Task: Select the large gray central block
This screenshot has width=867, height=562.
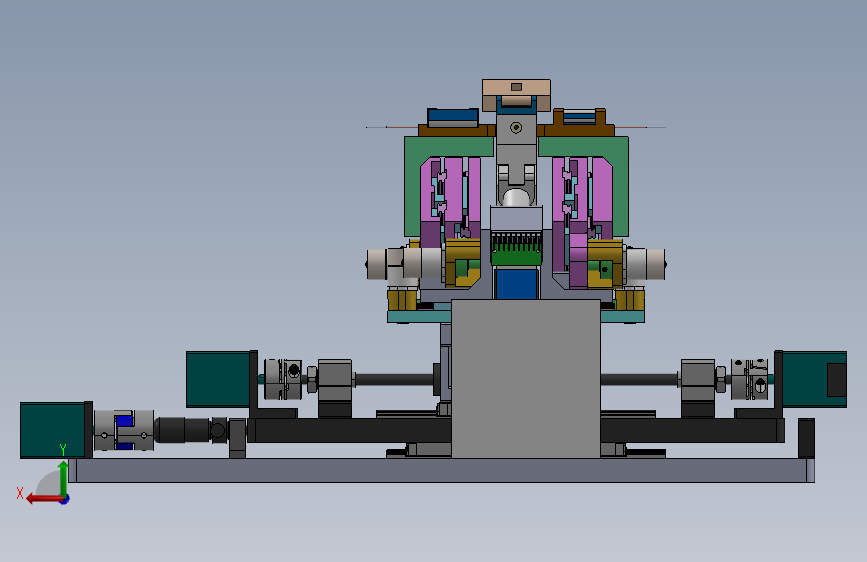Action: (526, 379)
